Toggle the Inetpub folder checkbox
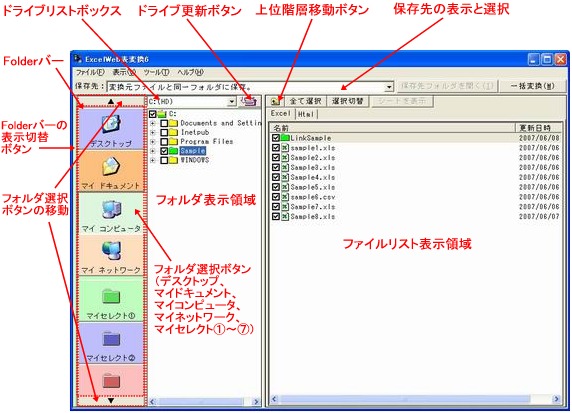Viewport: 572px width, 413px height. pyautogui.click(x=164, y=132)
